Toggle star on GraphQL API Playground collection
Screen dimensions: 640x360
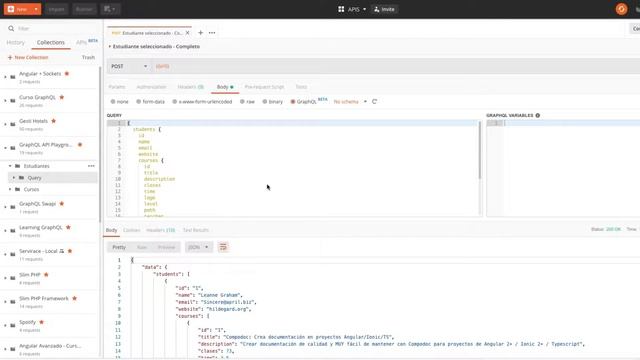(80, 144)
